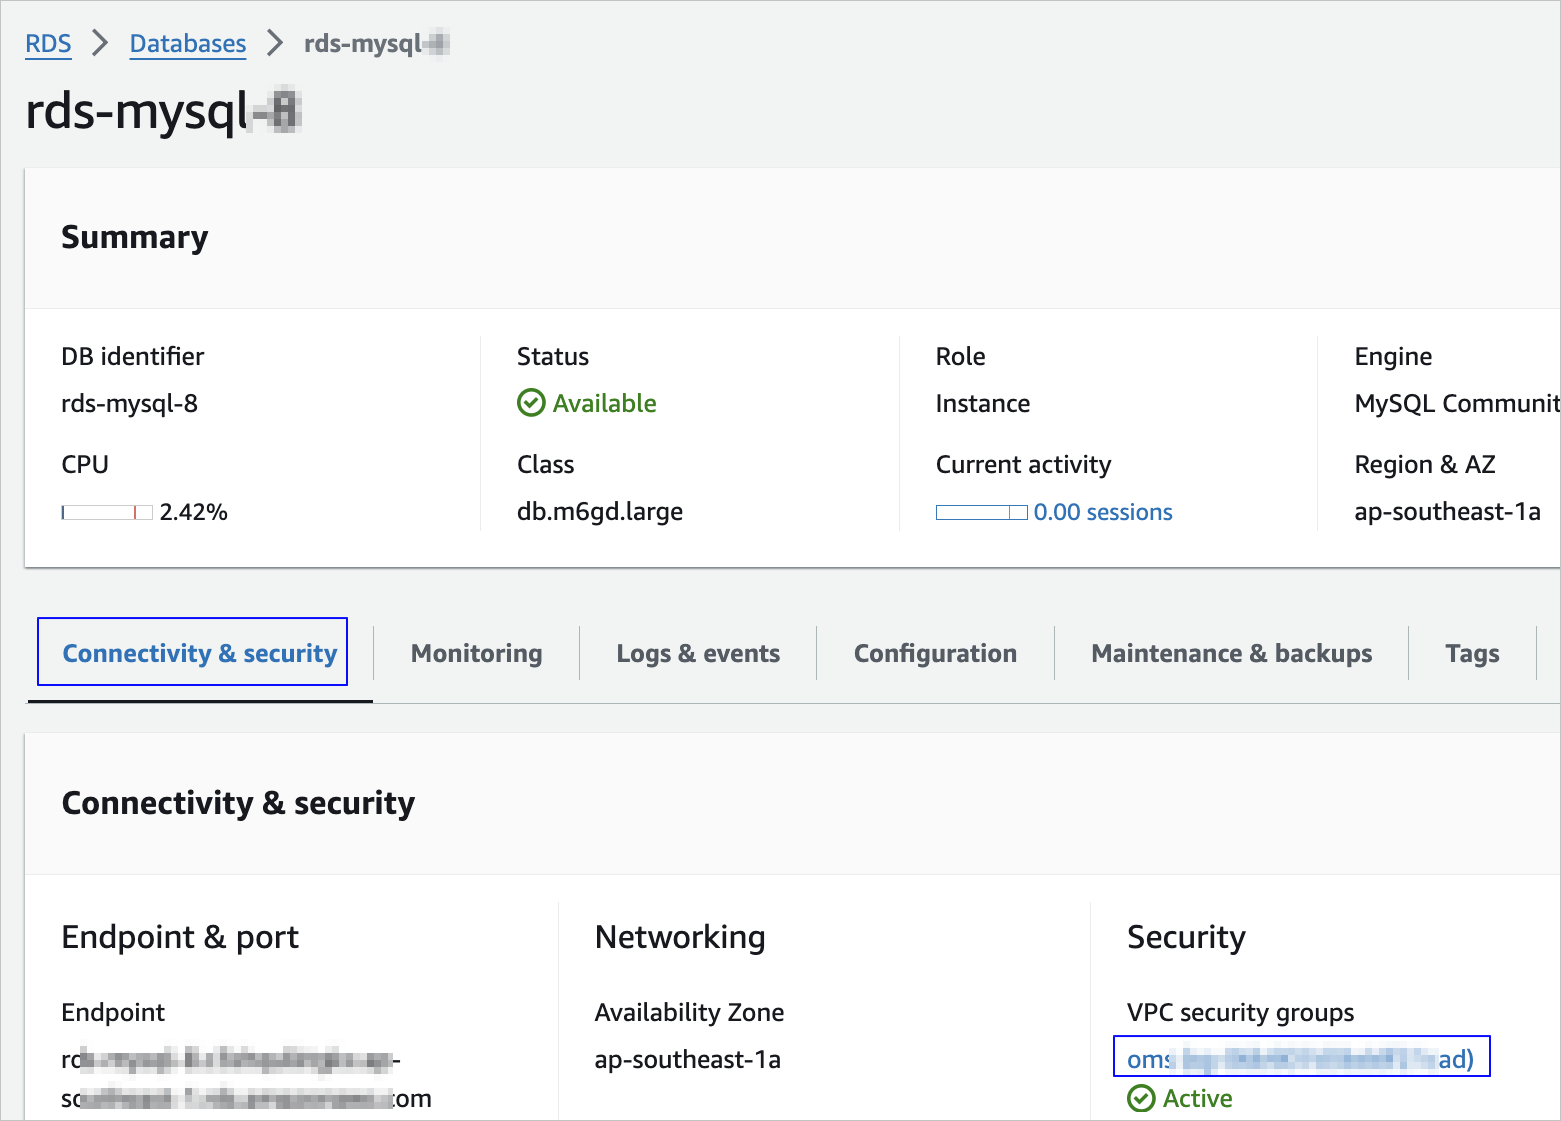Open the RDS breadcrumb link
Image resolution: width=1561 pixels, height=1121 pixels.
[x=48, y=44]
